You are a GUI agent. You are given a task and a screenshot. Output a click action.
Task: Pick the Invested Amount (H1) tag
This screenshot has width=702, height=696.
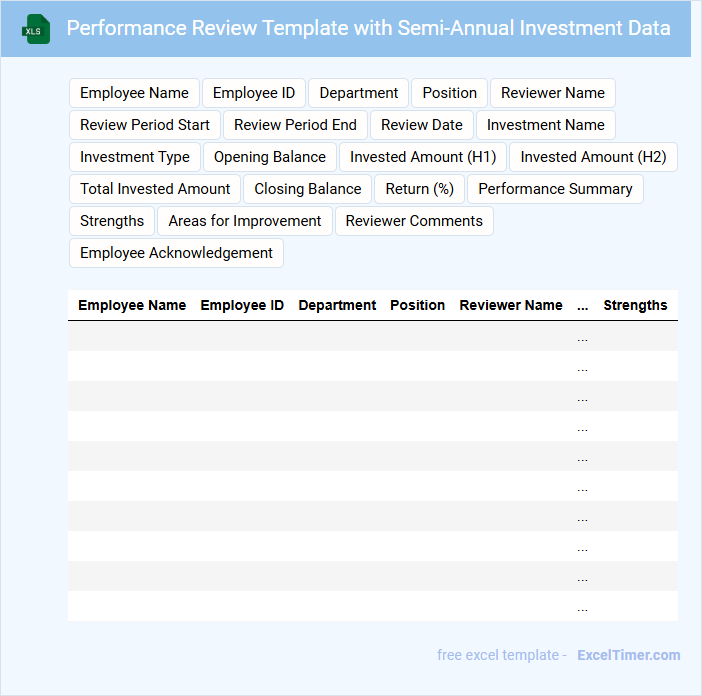[x=423, y=157]
